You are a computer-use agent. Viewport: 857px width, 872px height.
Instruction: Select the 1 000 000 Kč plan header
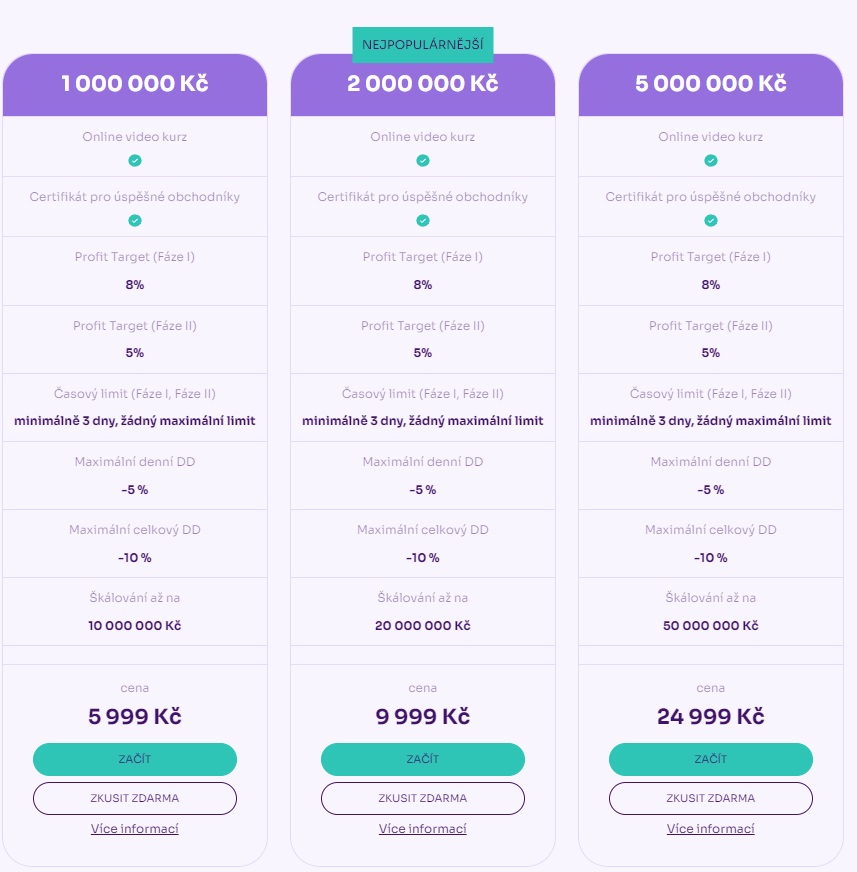click(135, 85)
